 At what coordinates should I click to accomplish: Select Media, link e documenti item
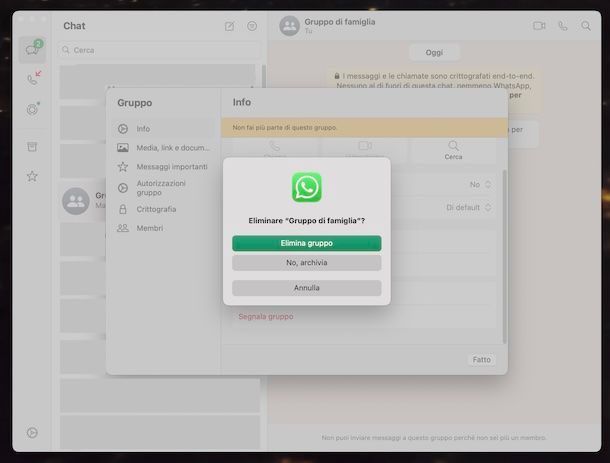coord(163,148)
